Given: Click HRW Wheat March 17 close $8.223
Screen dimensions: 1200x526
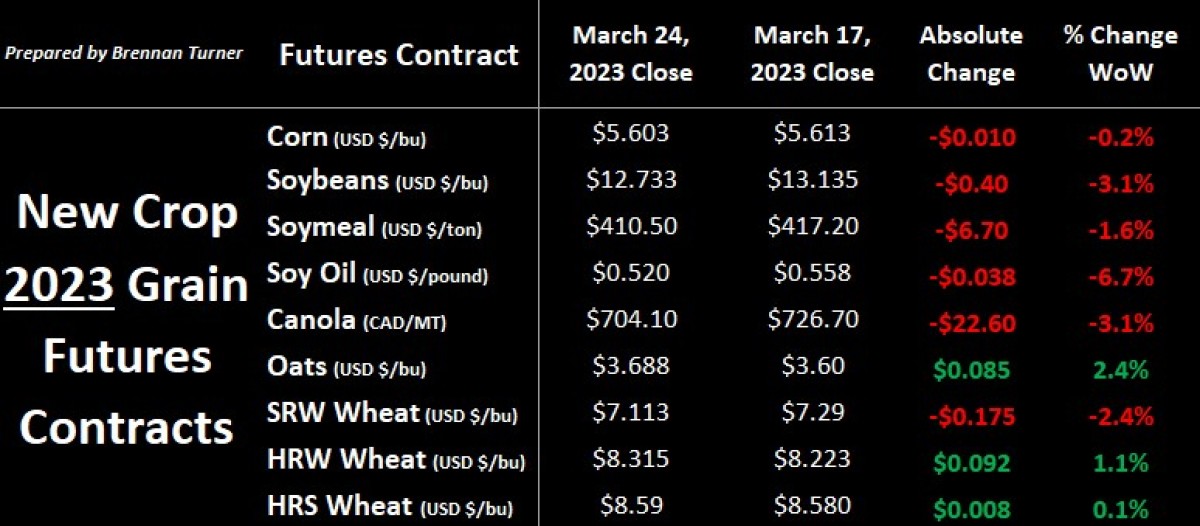Looking at the screenshot, I should [812, 458].
